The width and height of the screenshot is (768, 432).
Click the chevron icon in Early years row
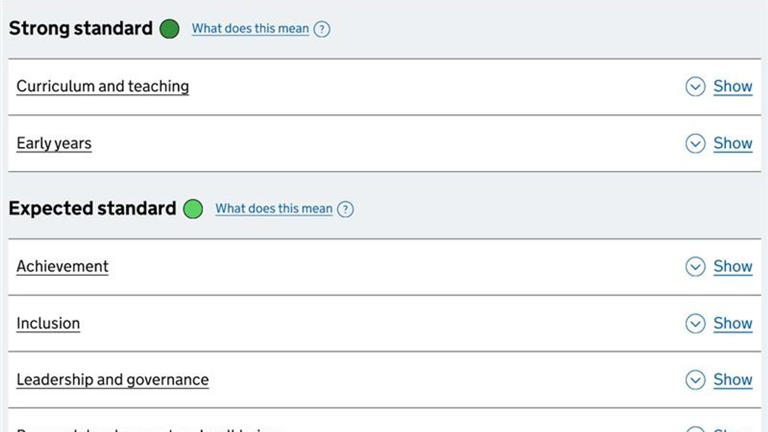(x=695, y=144)
